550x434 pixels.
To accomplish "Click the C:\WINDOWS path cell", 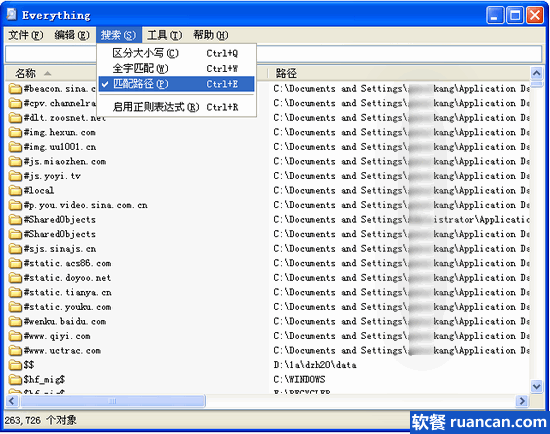I will pos(299,380).
